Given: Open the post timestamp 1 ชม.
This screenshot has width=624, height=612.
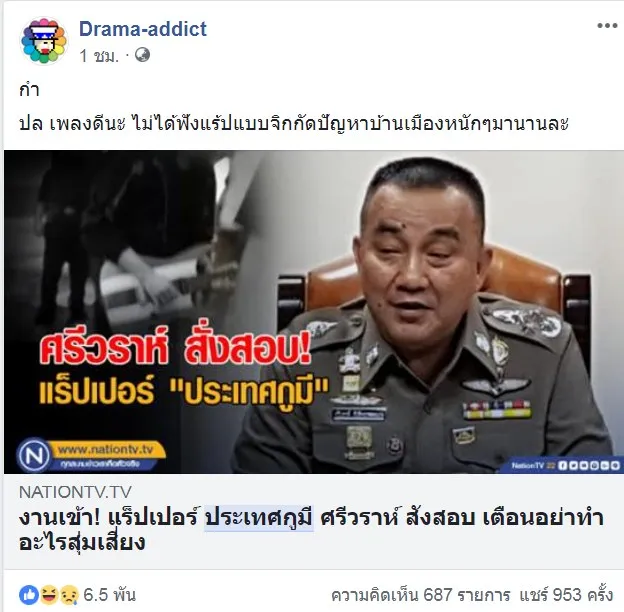Looking at the screenshot, I should click(99, 56).
